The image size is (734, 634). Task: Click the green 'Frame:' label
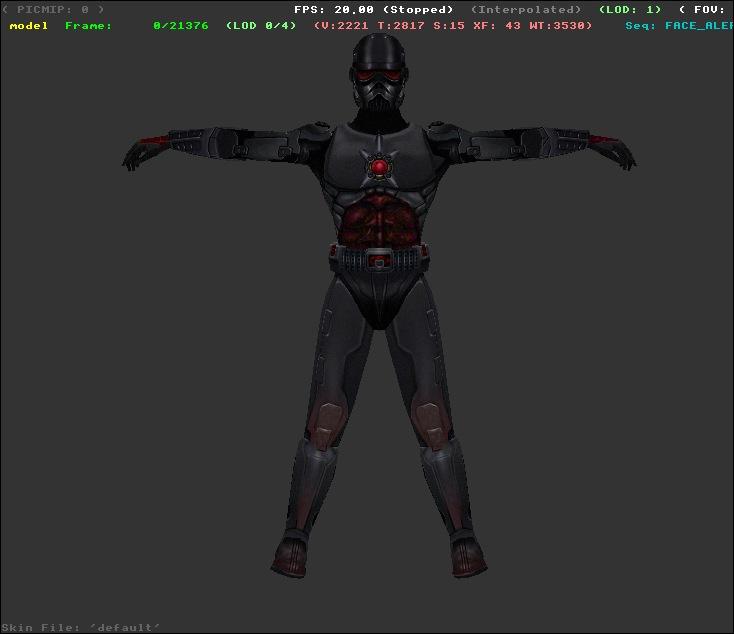(x=88, y=26)
